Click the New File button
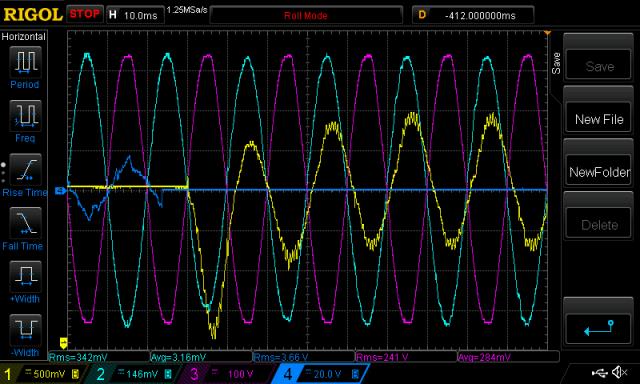The height and width of the screenshot is (384, 640). click(x=599, y=119)
